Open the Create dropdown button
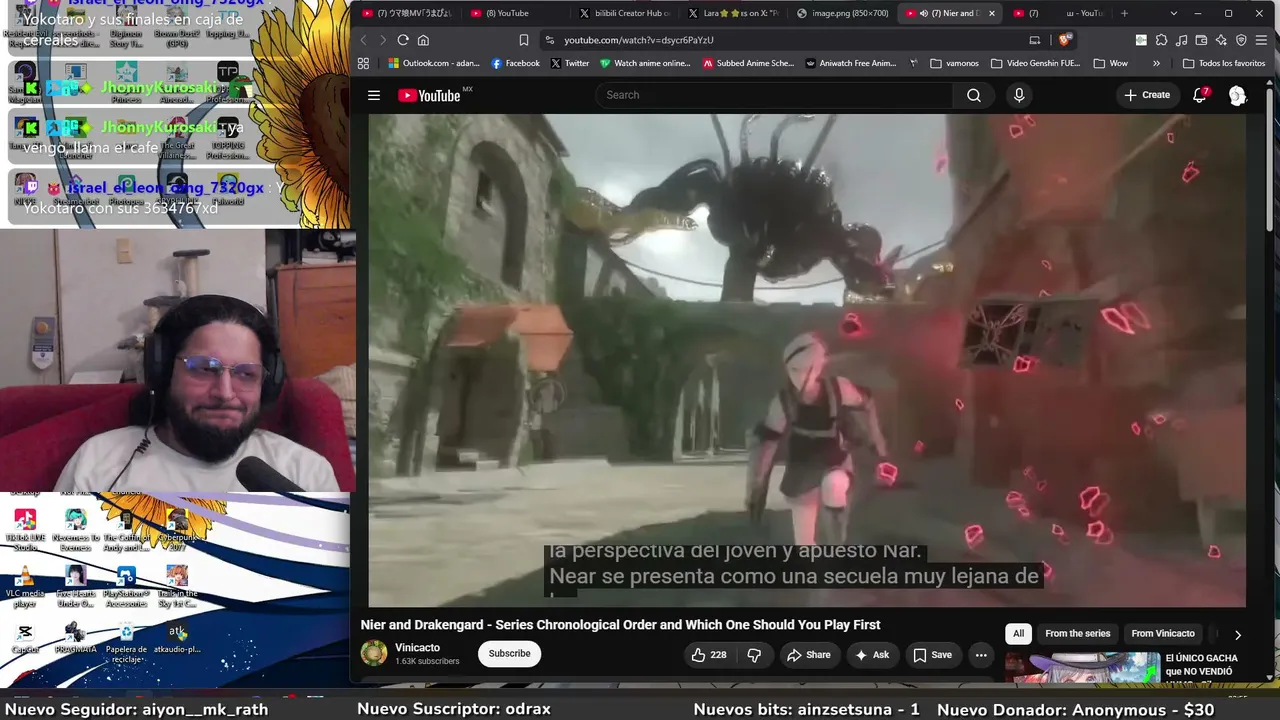 (x=1147, y=95)
